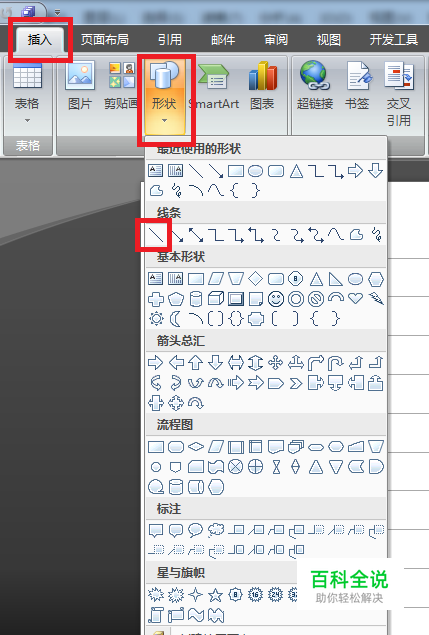Open the 视图 ribbon tab
The image size is (429, 635).
click(x=329, y=40)
